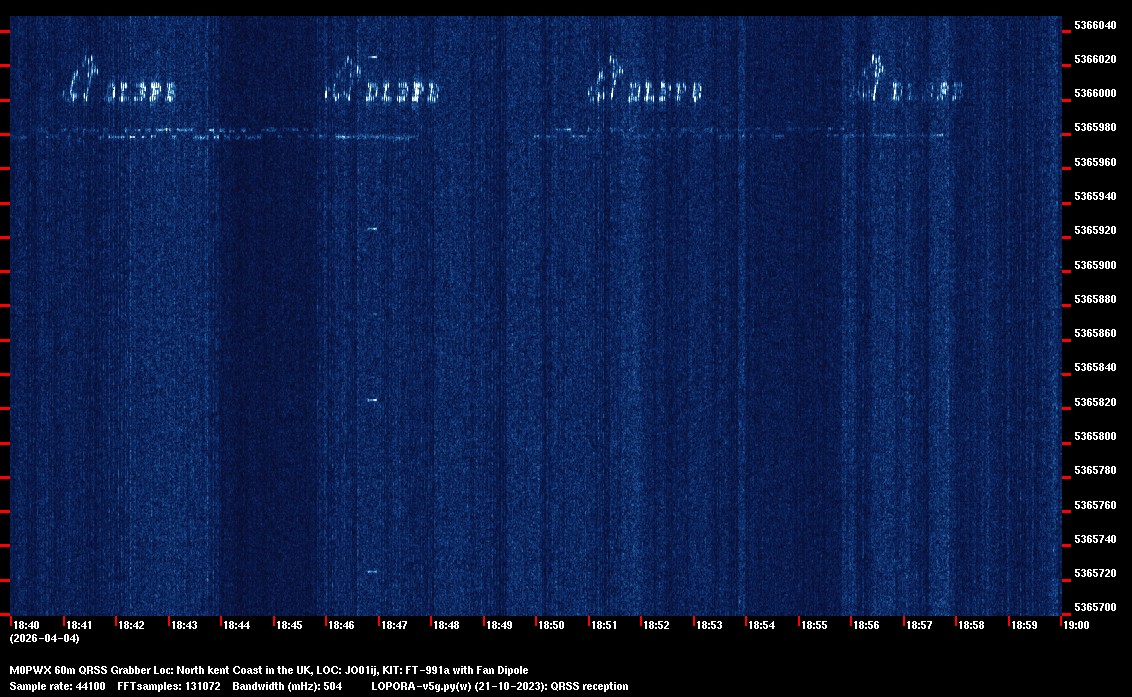Click the 18:41 time axis label
This screenshot has height=697, width=1132.
79,625
